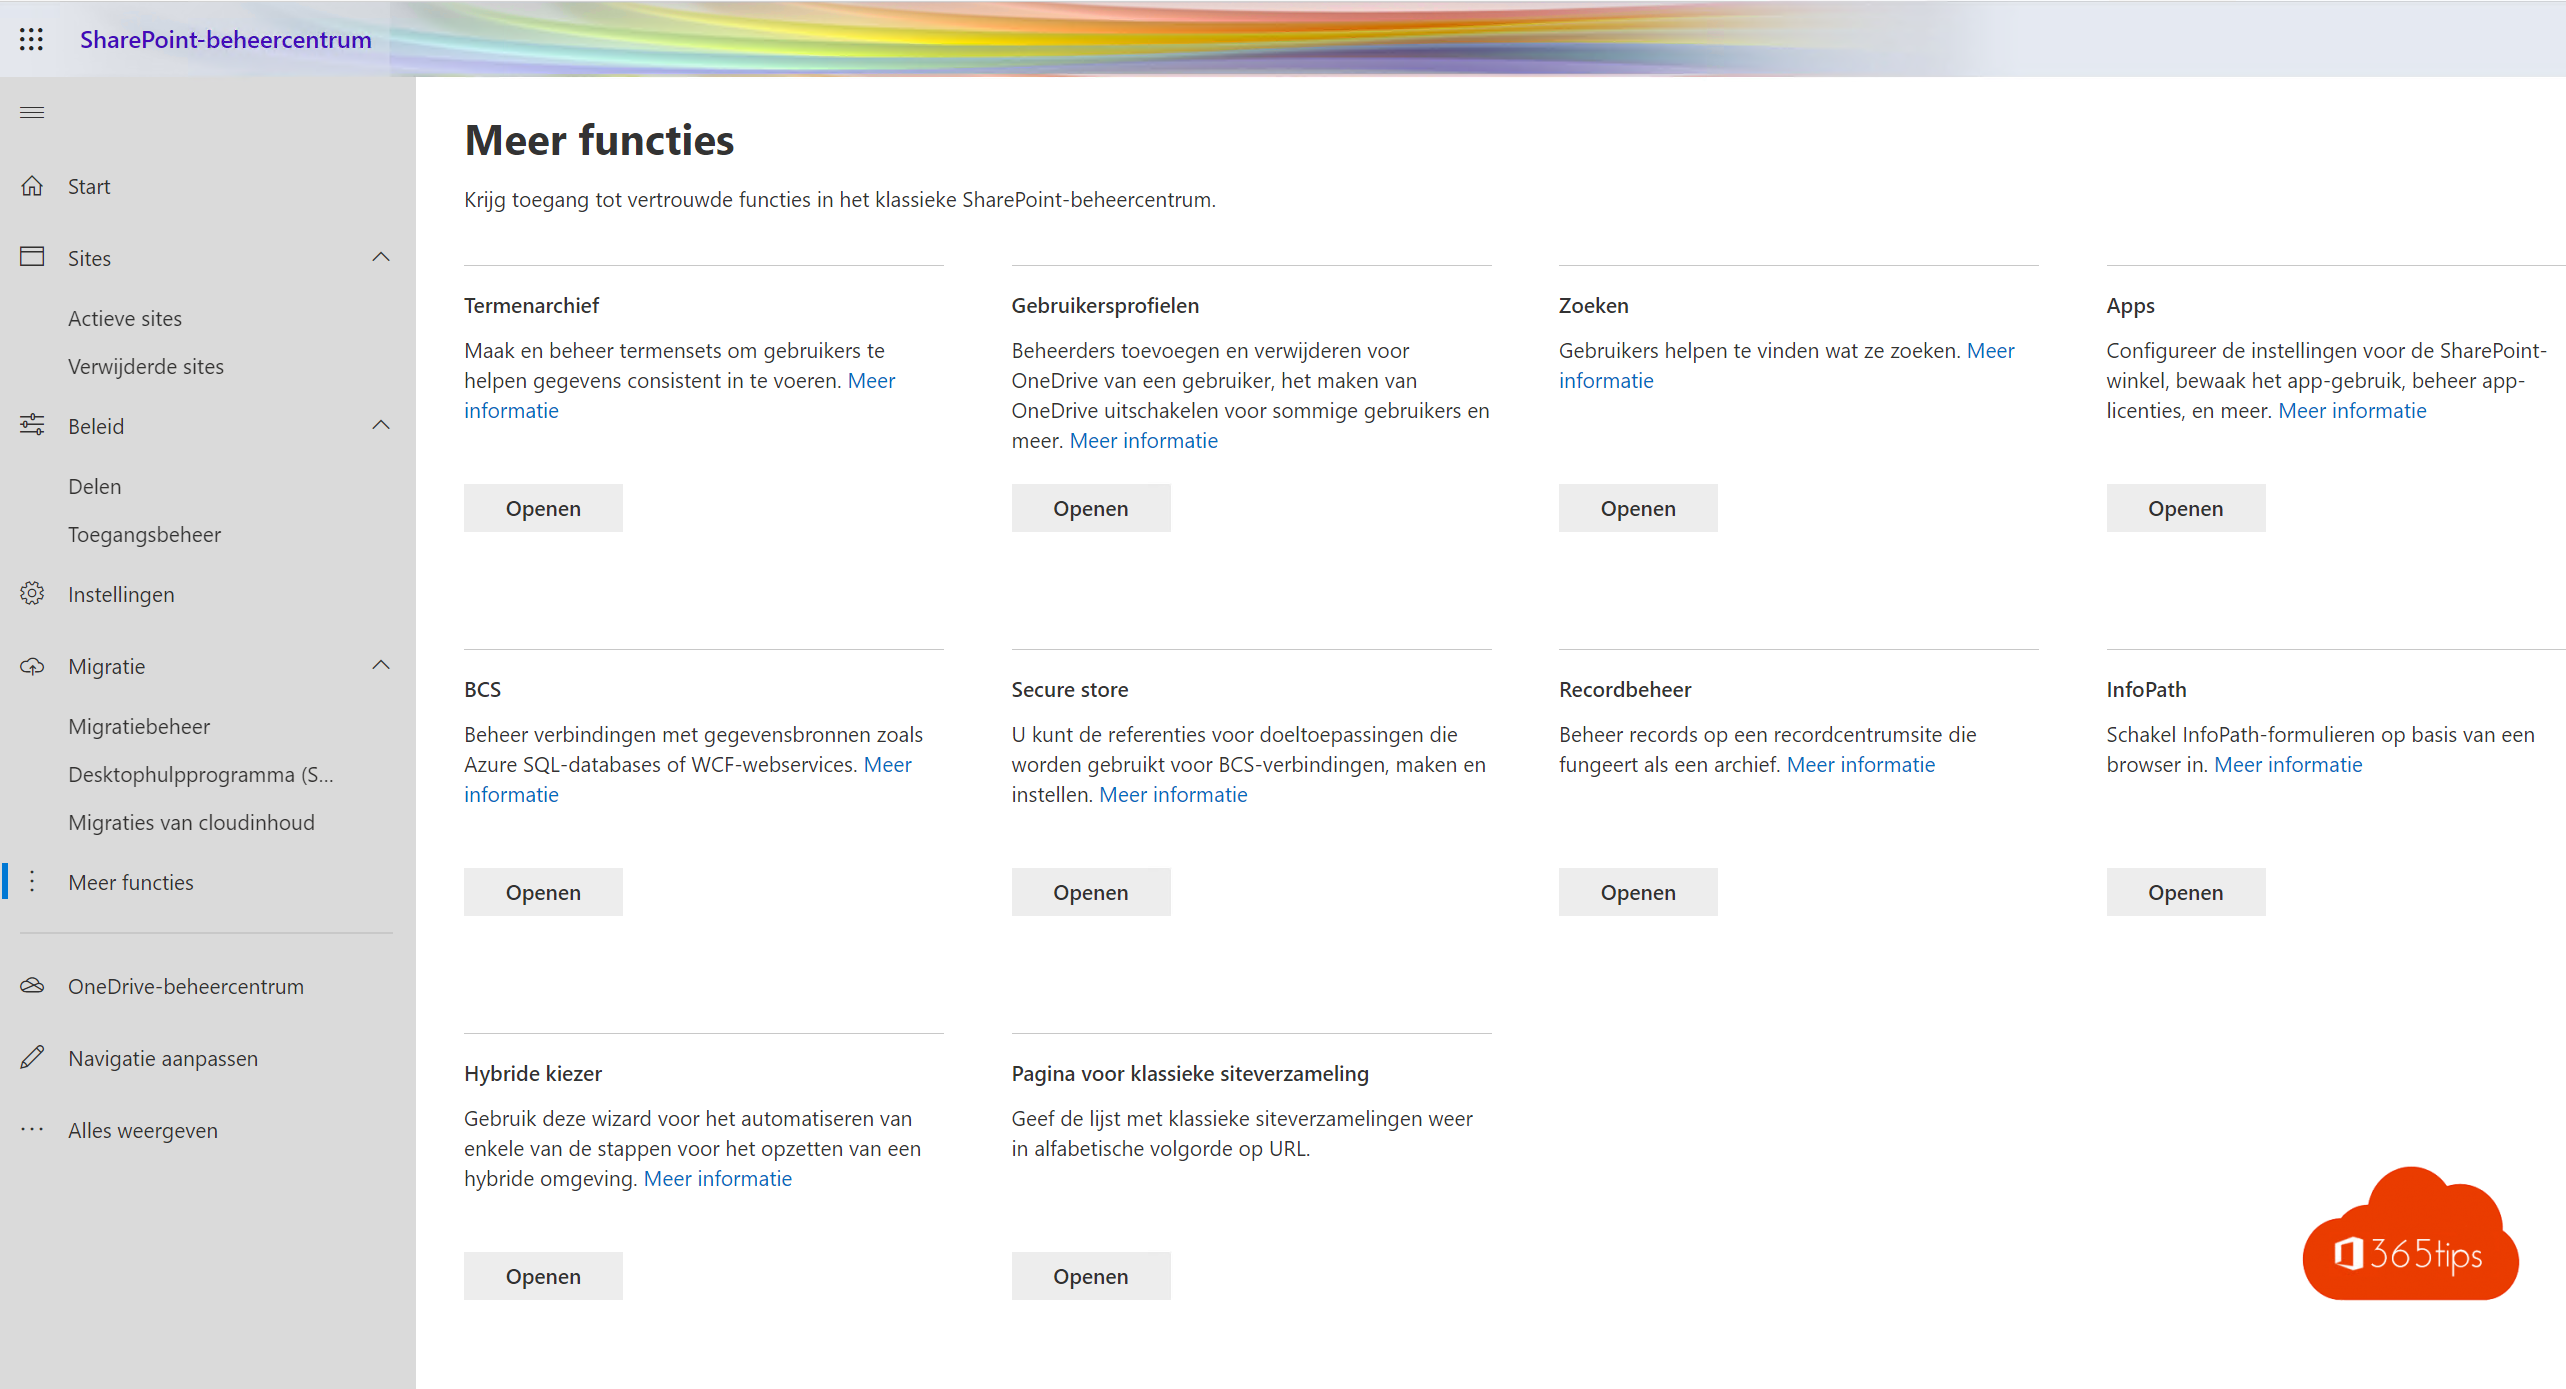Open Actieve sites
Screen dimensions: 2566x1389
coord(125,319)
